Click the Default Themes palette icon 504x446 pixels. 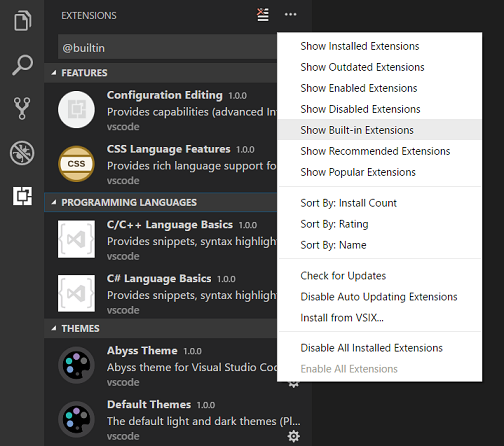pyautogui.click(x=76, y=419)
